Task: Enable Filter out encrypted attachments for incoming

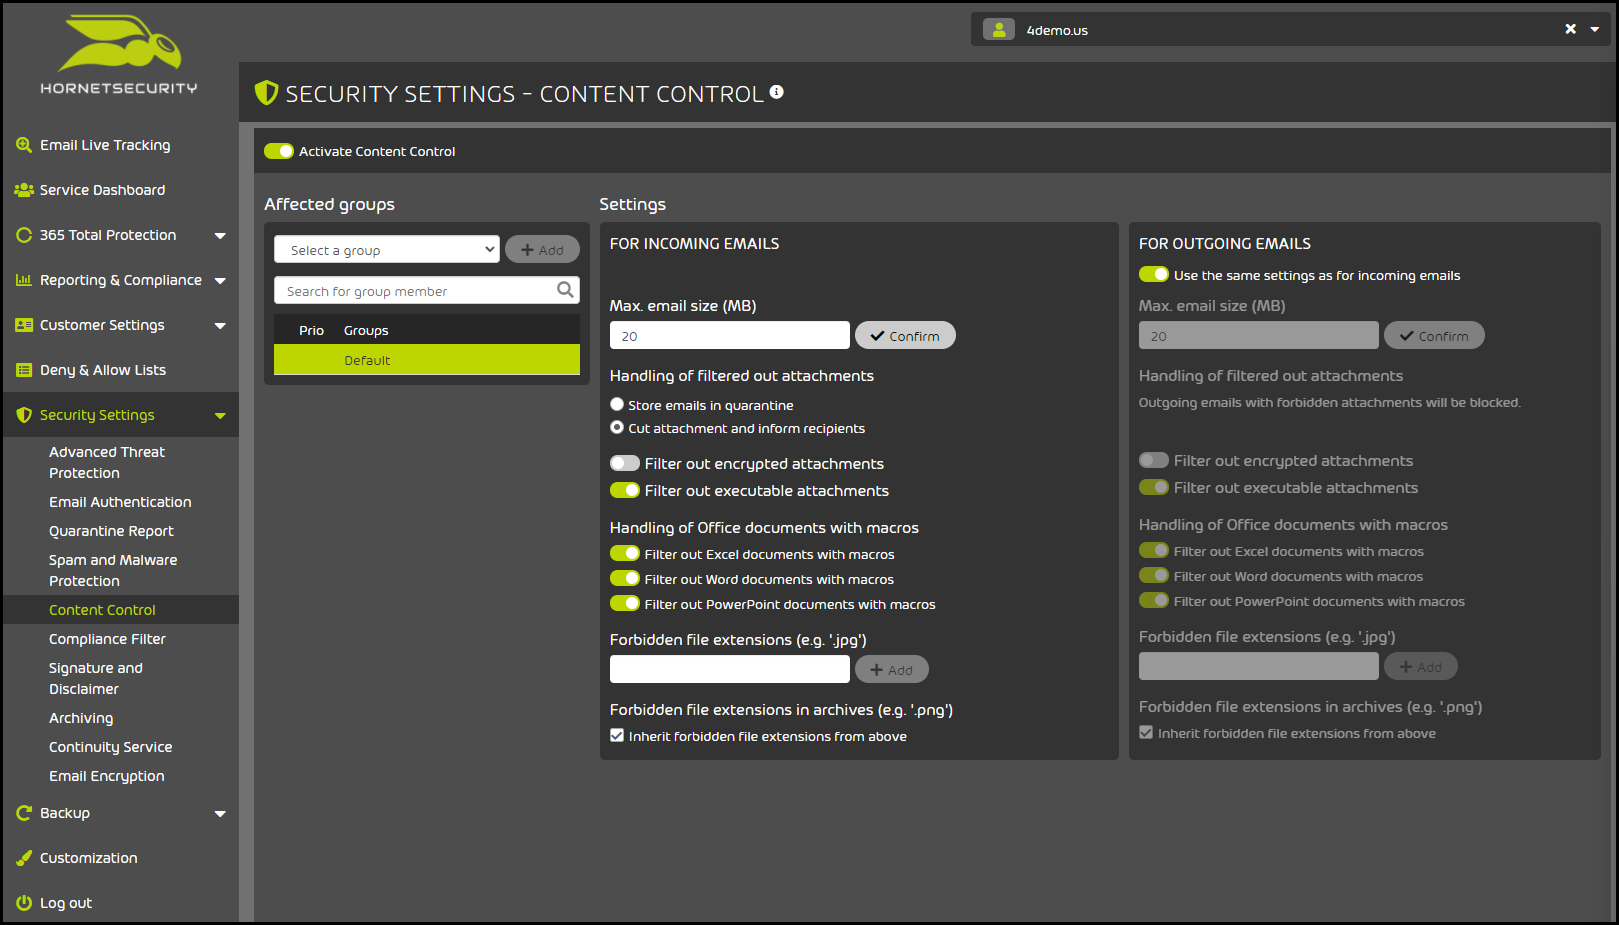Action: [625, 463]
